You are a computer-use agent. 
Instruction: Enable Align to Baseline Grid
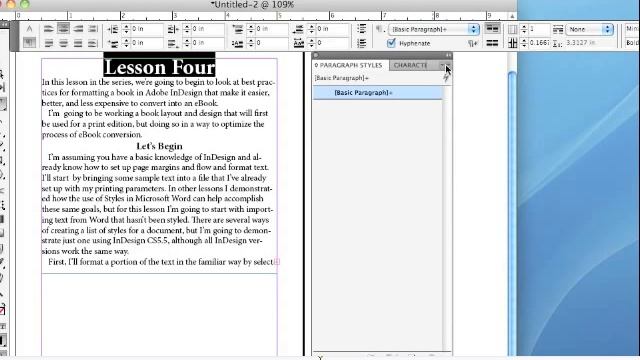click(492, 43)
